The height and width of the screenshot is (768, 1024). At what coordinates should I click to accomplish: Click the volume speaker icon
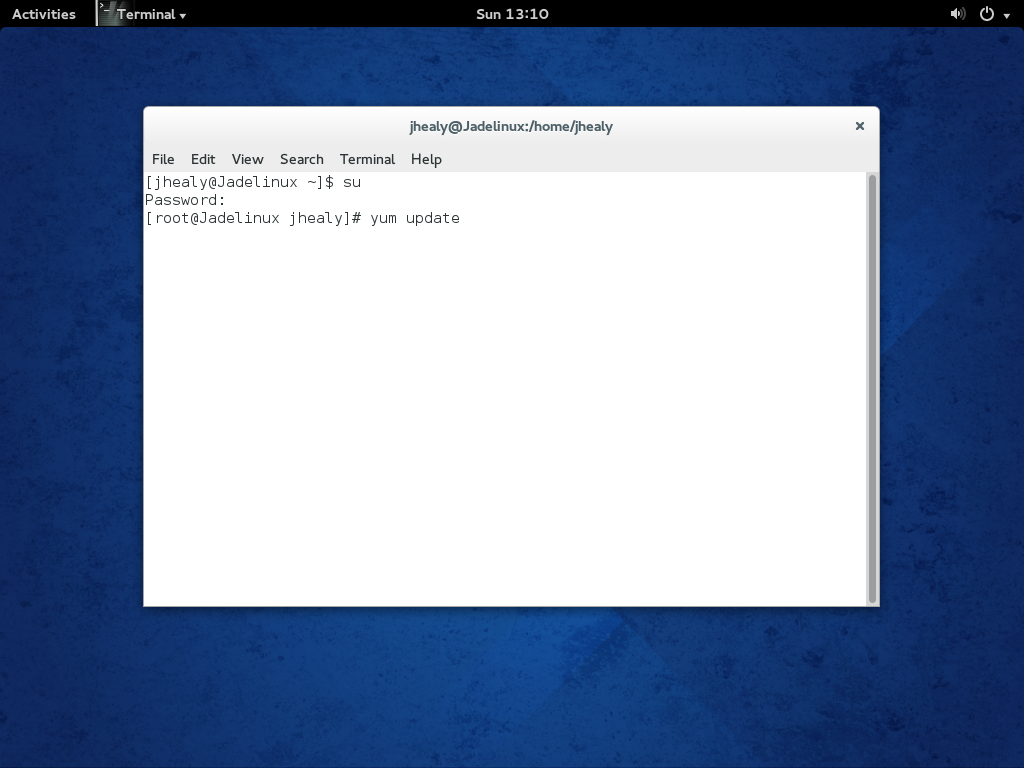957,14
